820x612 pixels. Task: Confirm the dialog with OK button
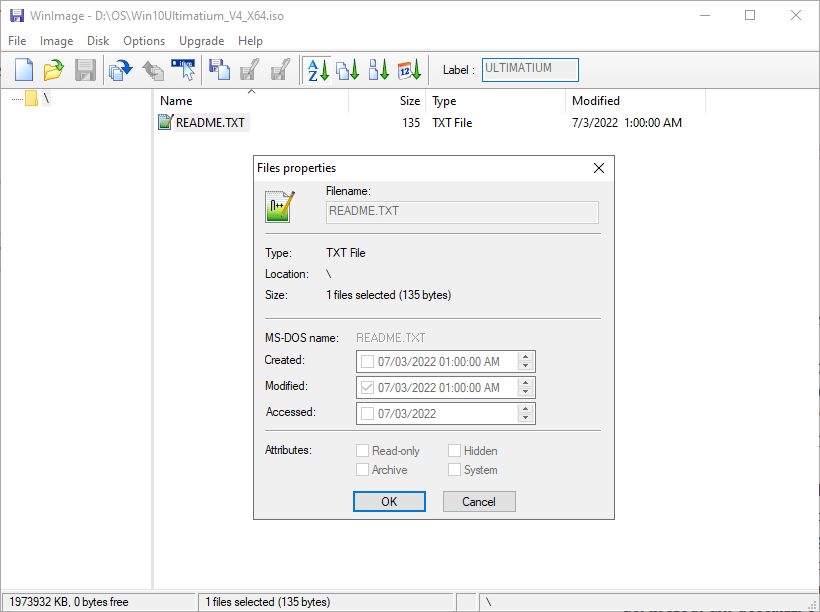pos(389,502)
